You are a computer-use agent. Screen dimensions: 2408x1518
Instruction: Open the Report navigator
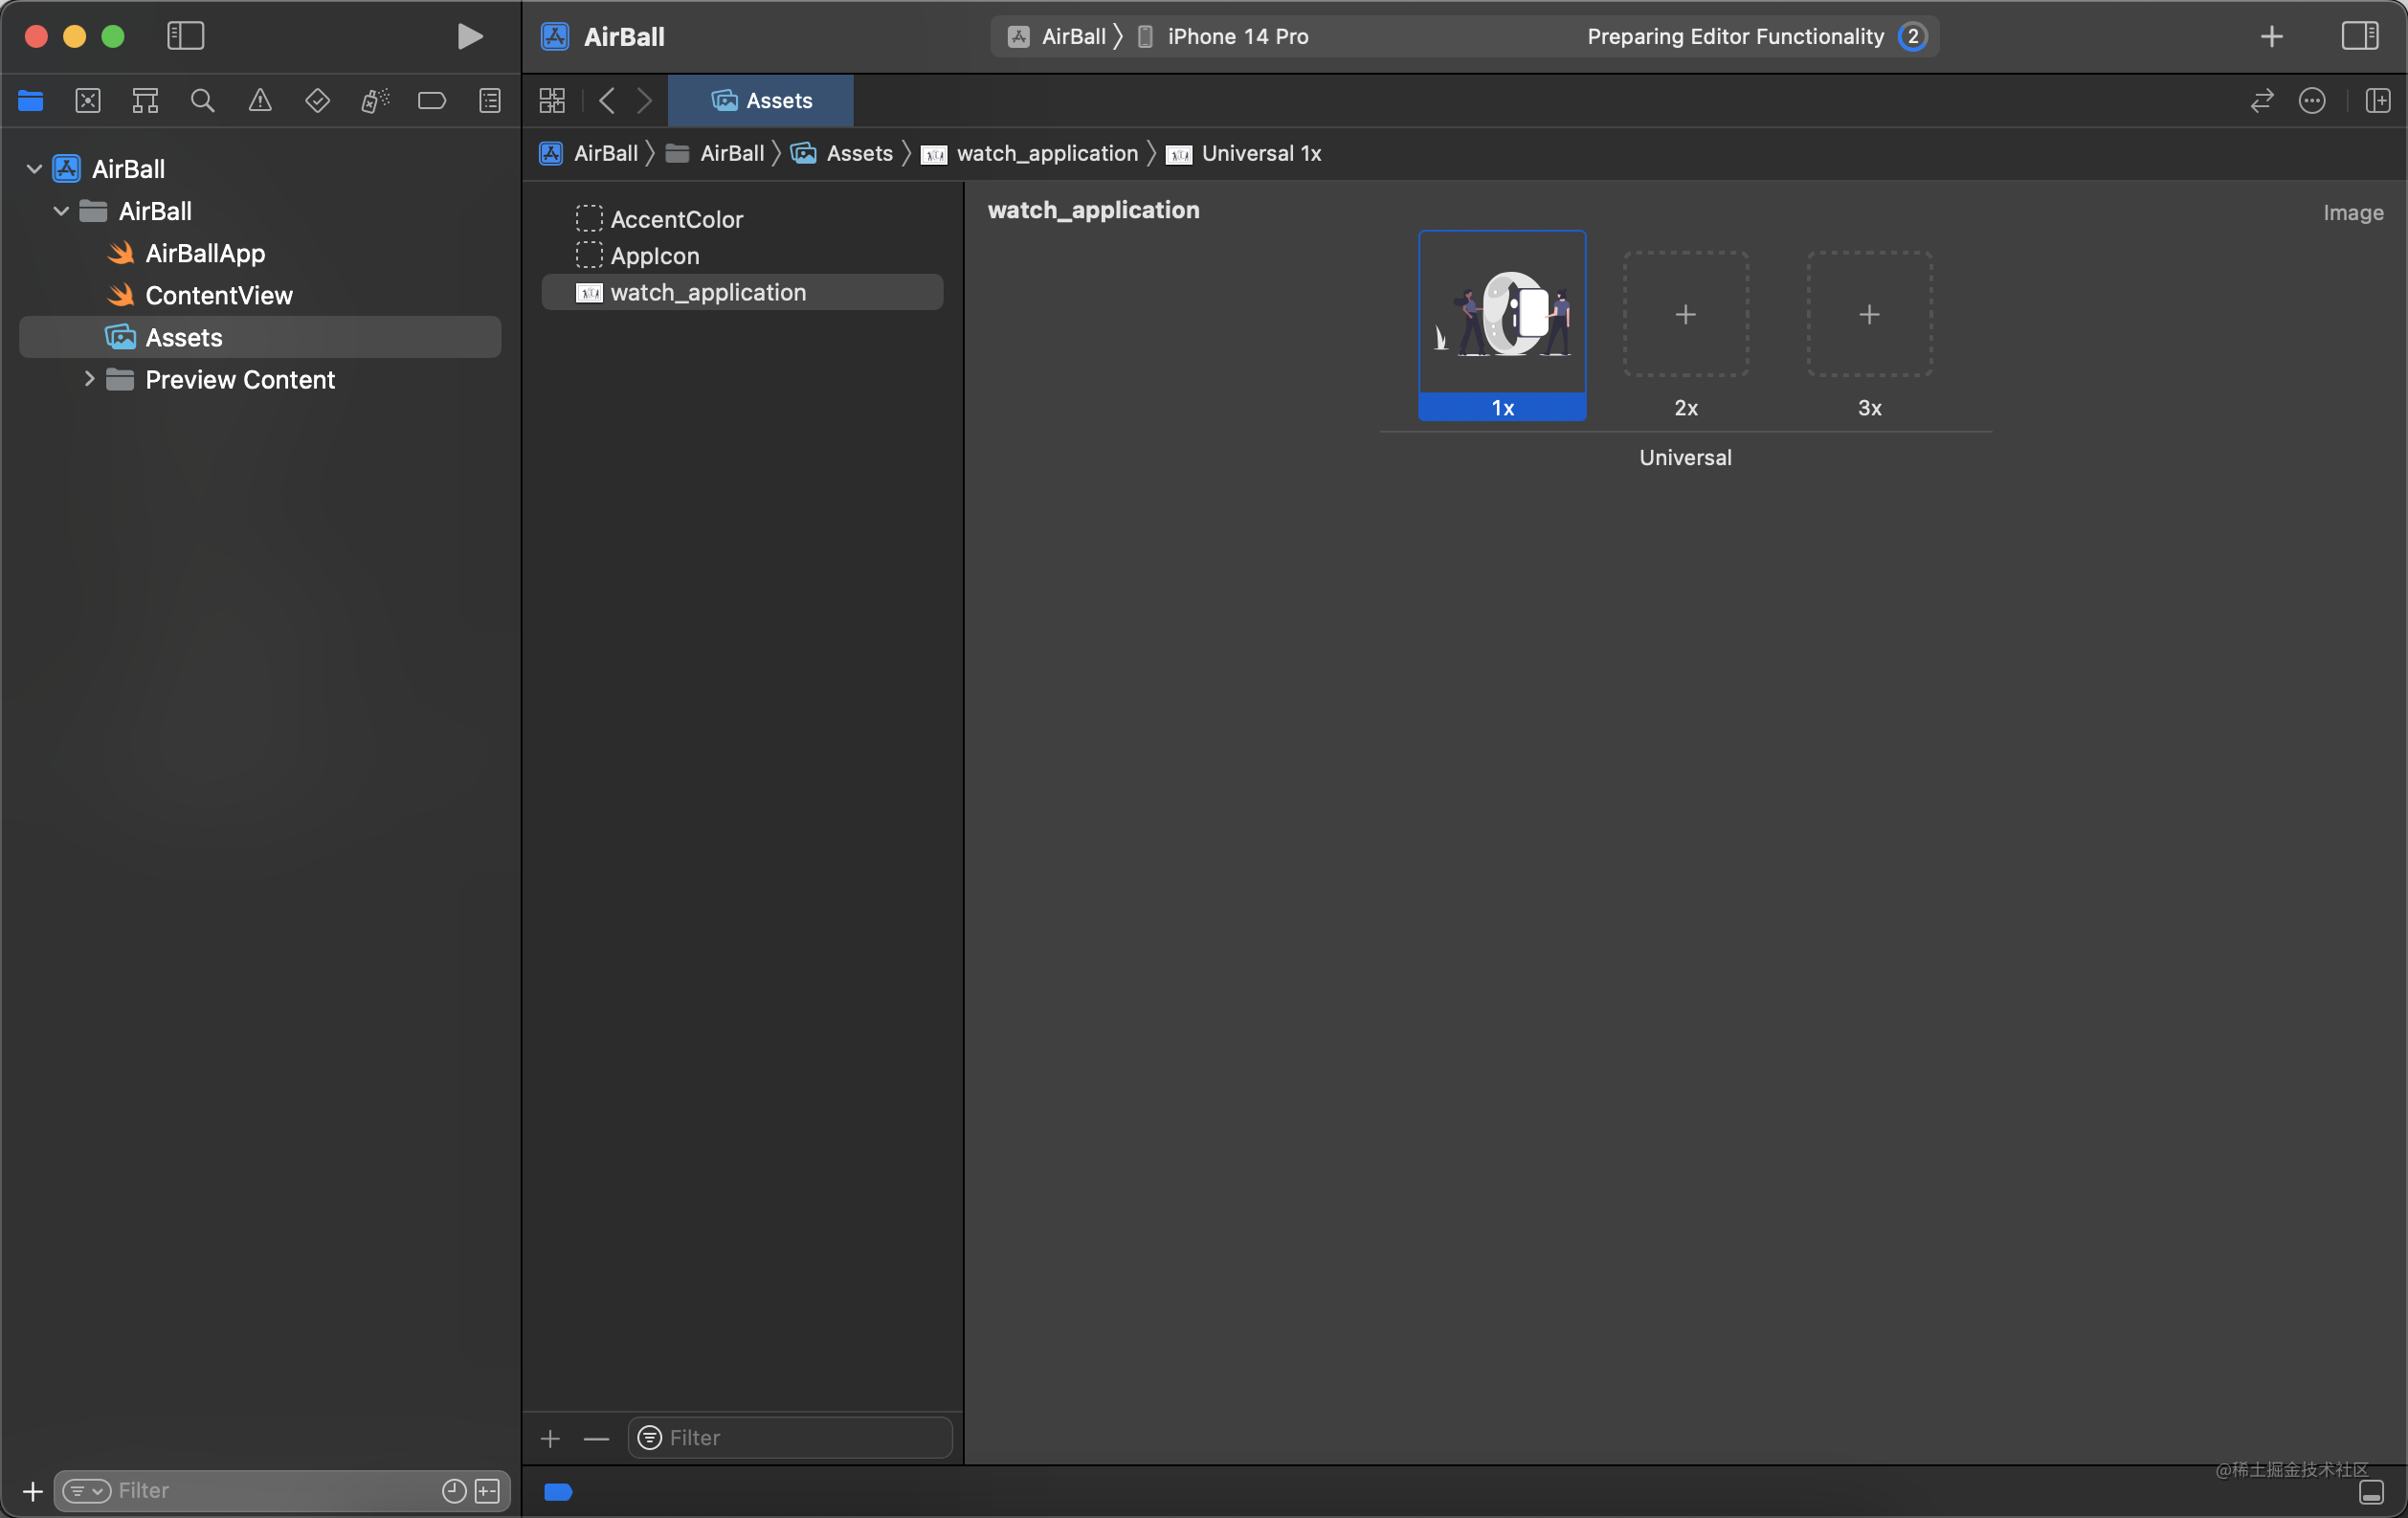pyautogui.click(x=490, y=100)
